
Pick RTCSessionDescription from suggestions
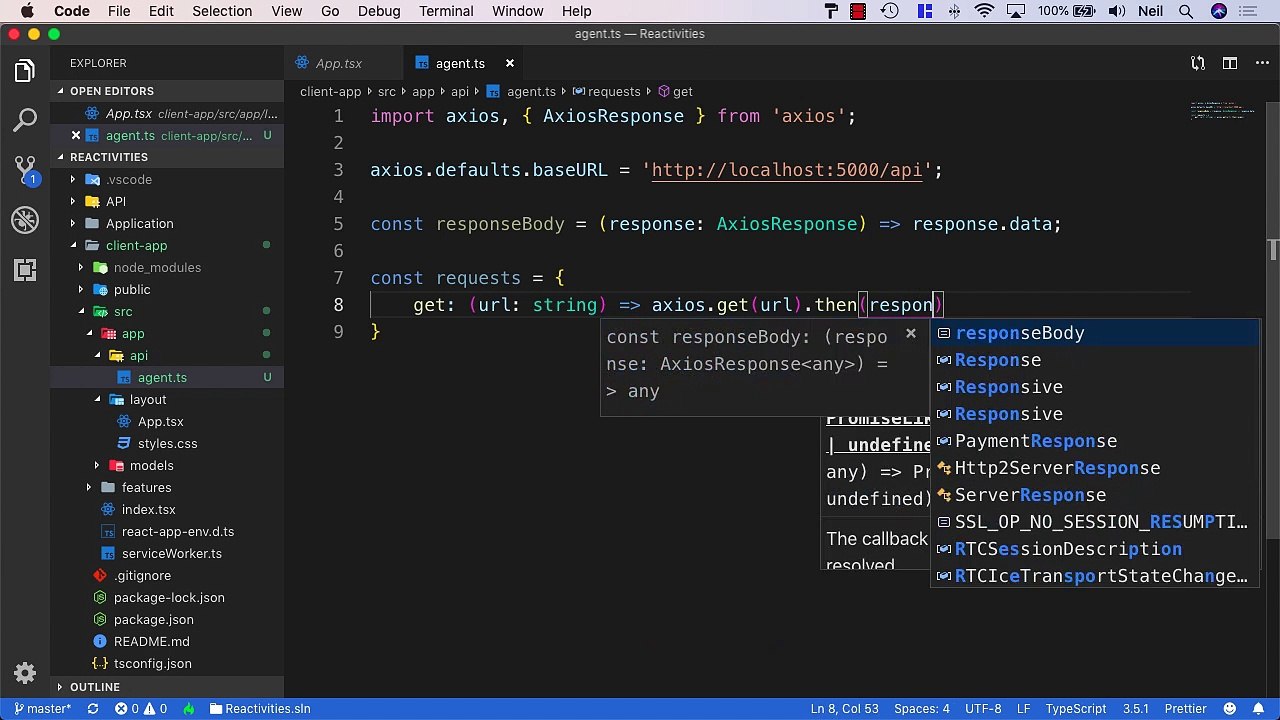pos(1095,549)
